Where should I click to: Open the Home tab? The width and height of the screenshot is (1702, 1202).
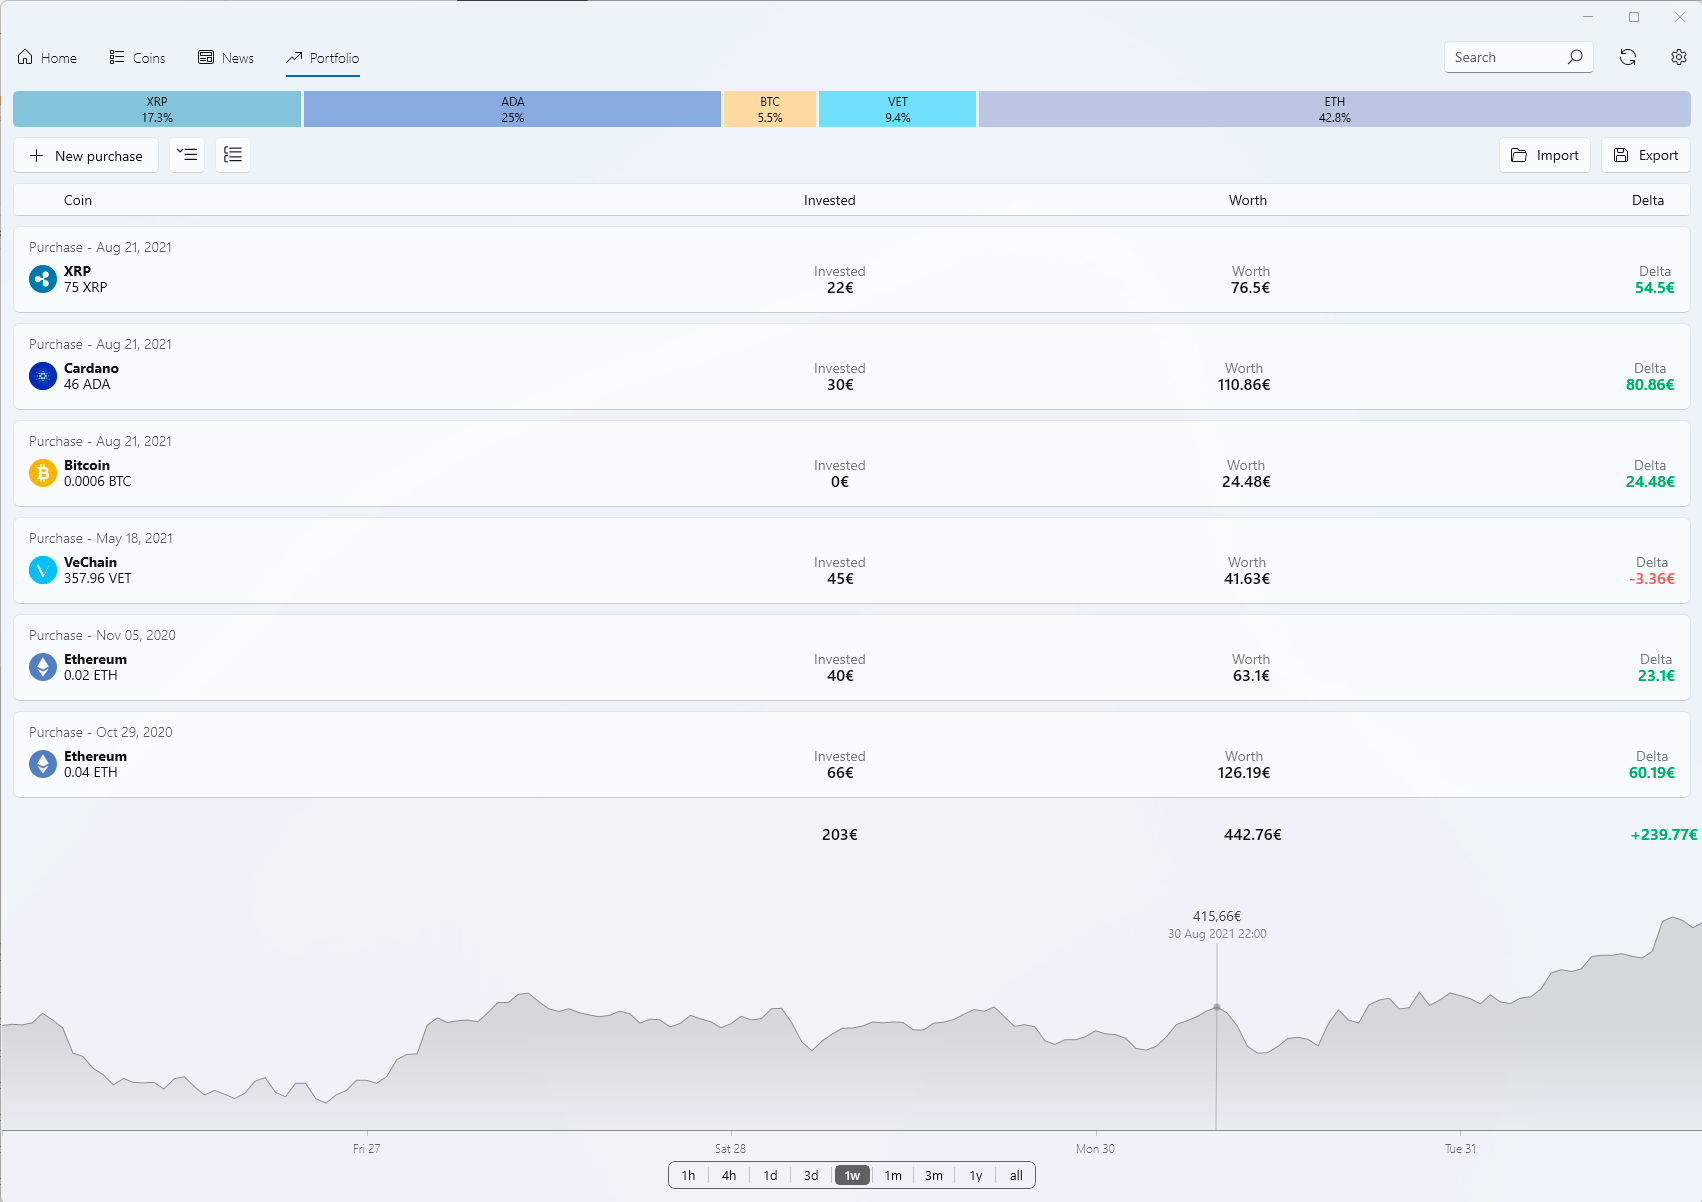[x=47, y=58]
